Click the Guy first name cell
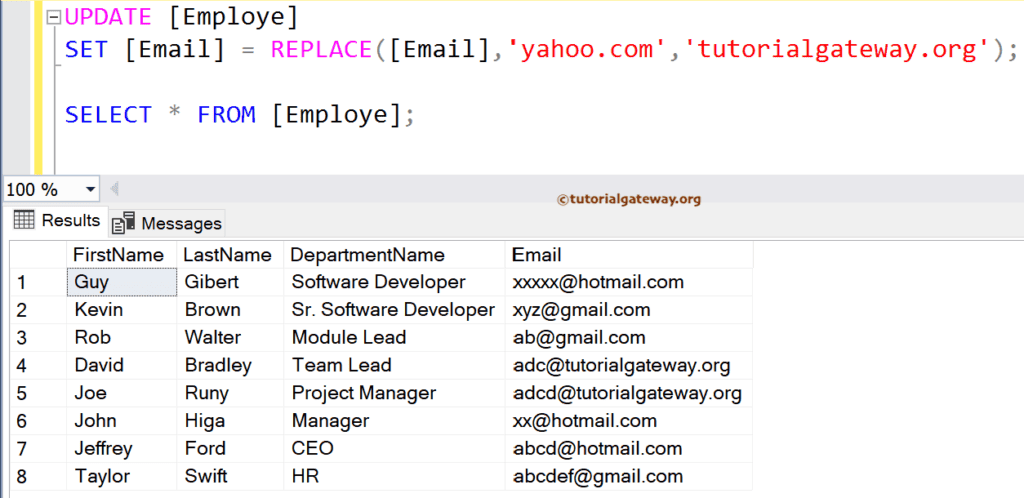1024x498 pixels. click(x=121, y=282)
